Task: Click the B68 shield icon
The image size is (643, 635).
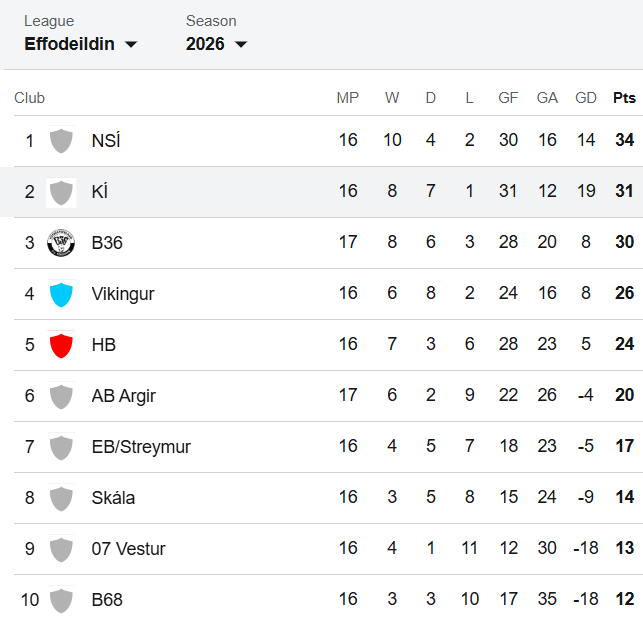Action: click(x=61, y=600)
